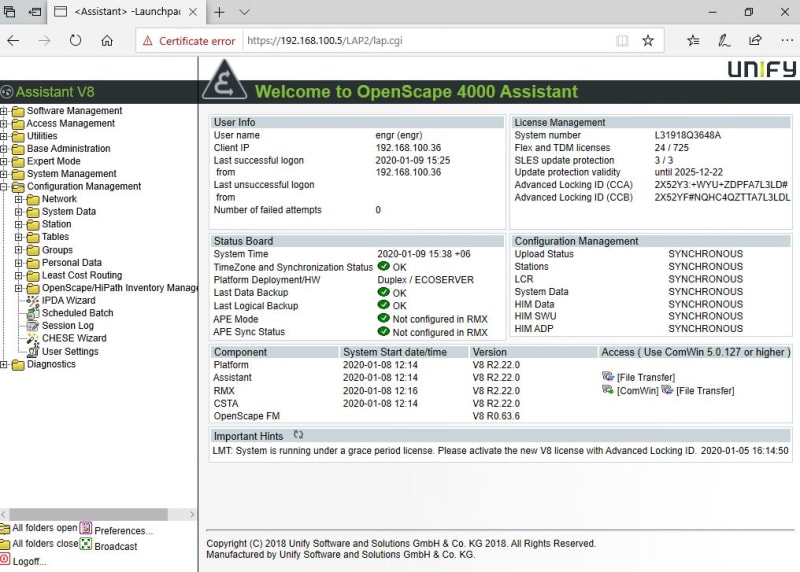The width and height of the screenshot is (800, 572).
Task: Expand the Network subfolder
Action: tap(19, 199)
